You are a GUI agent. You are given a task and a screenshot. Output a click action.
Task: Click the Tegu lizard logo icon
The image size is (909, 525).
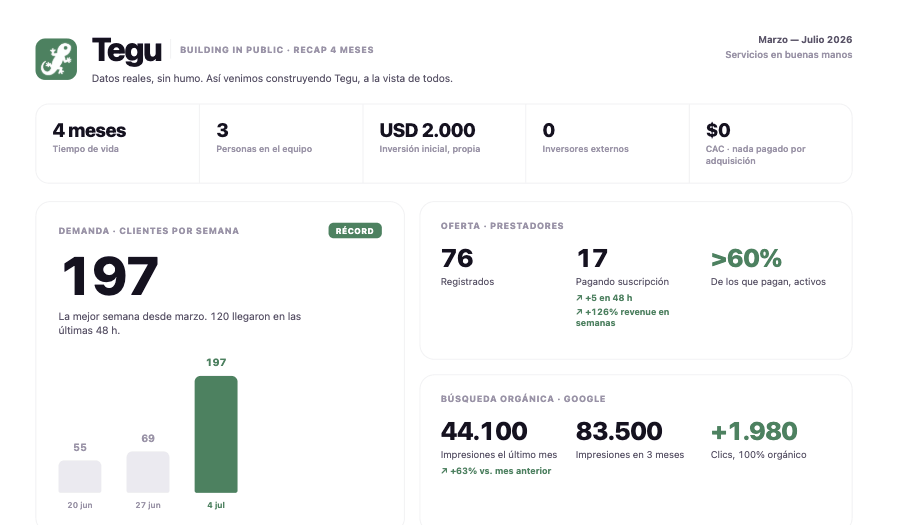(x=56, y=59)
